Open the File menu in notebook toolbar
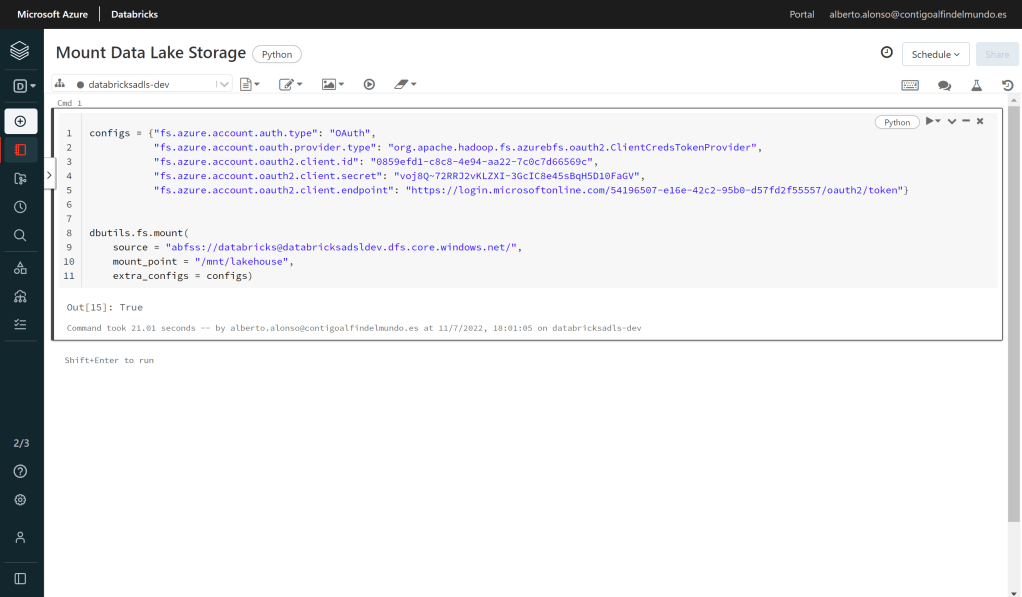1022x597 pixels. click(x=249, y=85)
